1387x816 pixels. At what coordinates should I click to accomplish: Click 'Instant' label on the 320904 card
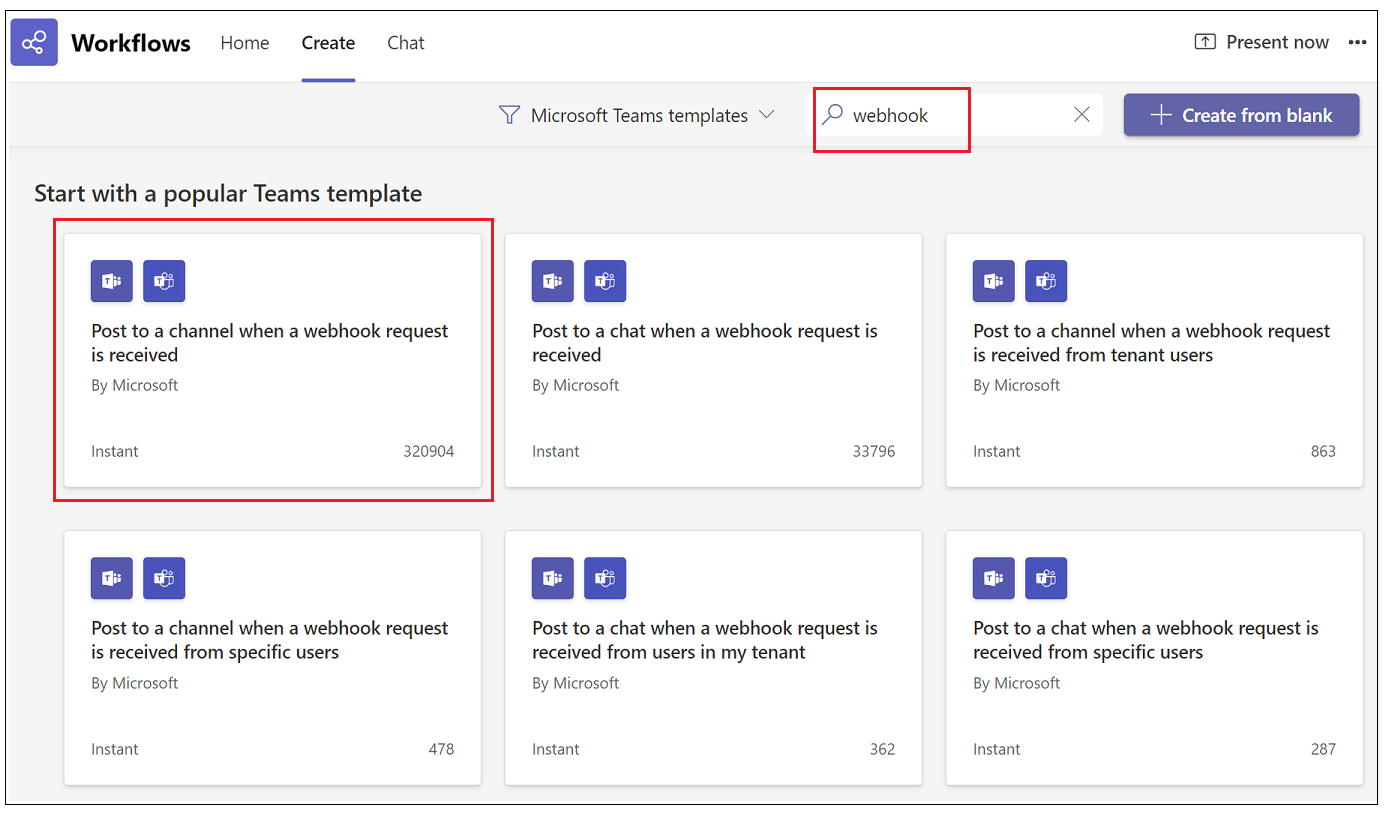pos(115,451)
